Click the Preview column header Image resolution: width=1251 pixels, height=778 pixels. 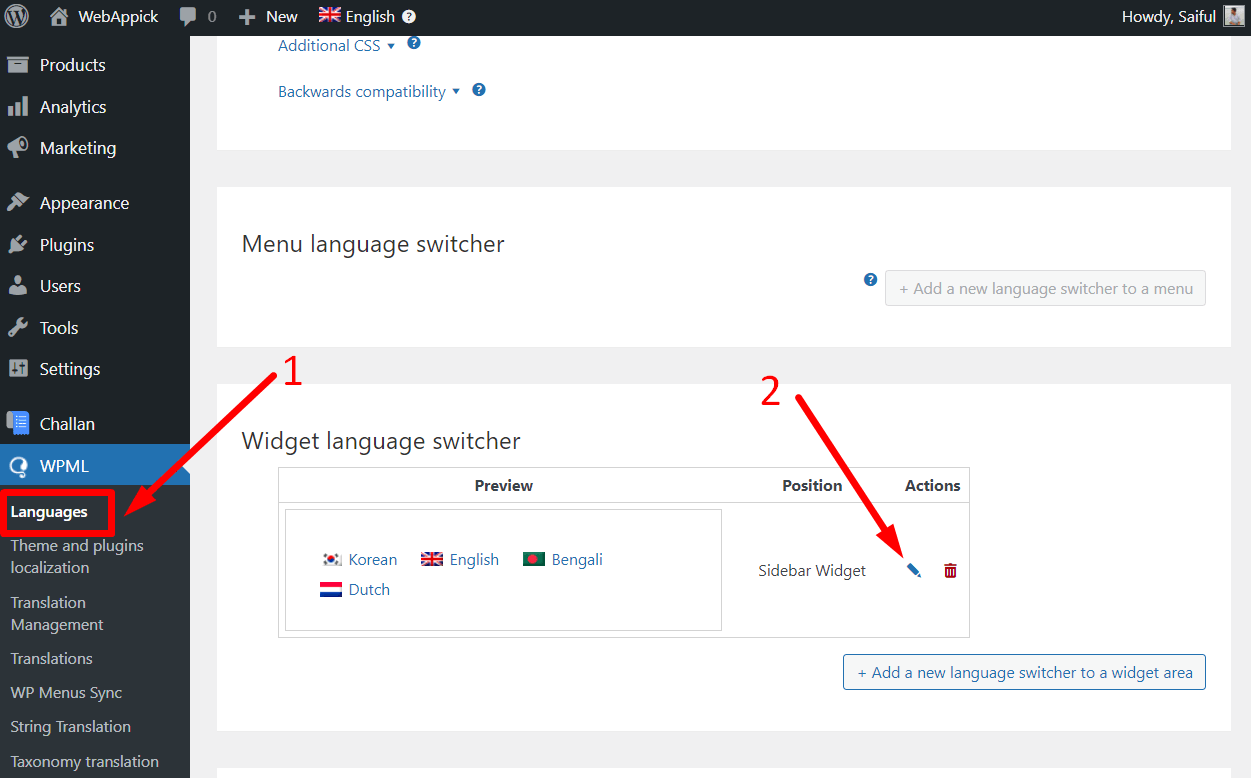pos(504,486)
